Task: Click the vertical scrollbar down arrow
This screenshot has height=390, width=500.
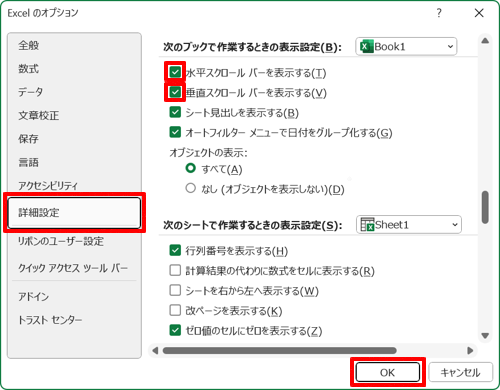Action: click(485, 335)
